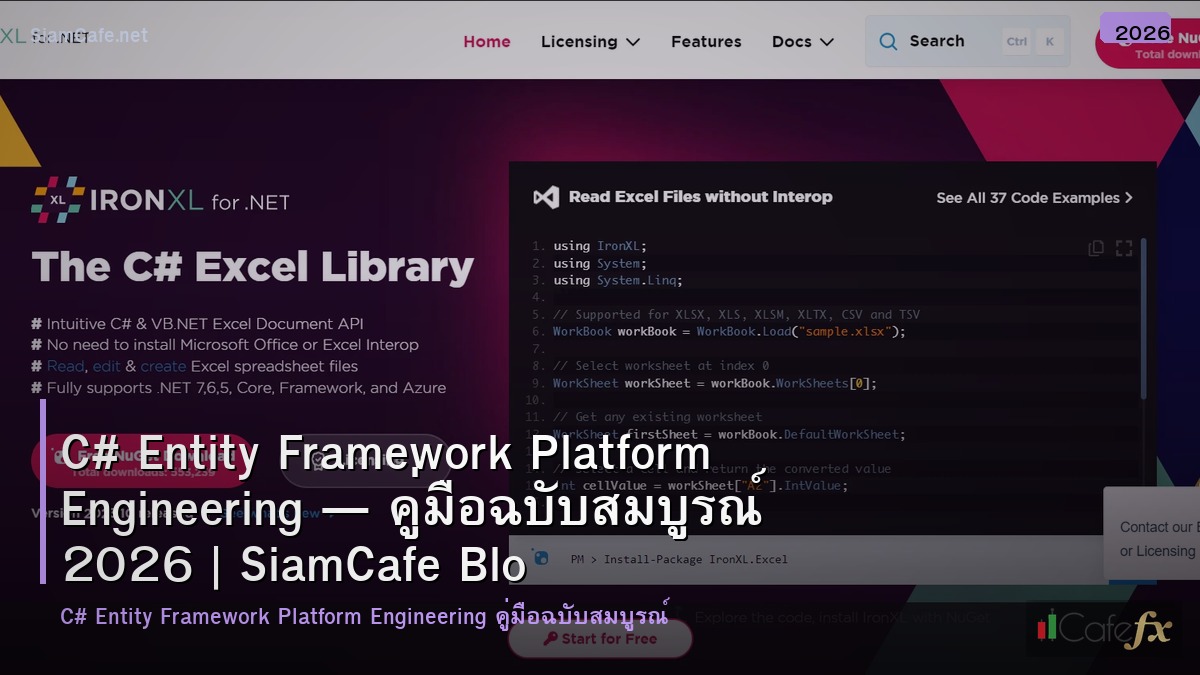Click the Start for Free button
The width and height of the screenshot is (1200, 675).
click(600, 638)
